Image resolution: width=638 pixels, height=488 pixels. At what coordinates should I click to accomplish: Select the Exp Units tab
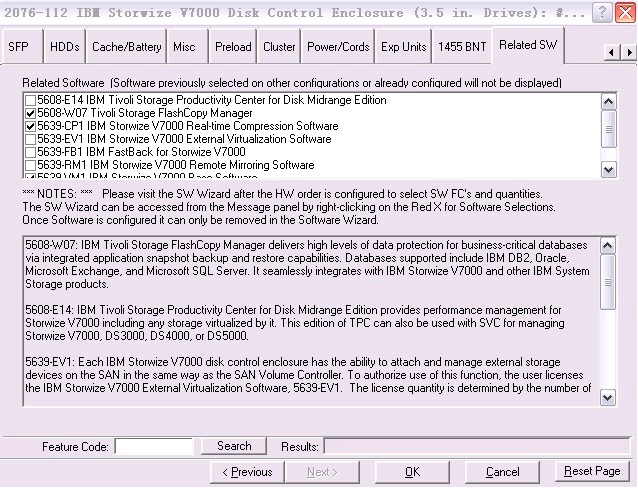pyautogui.click(x=403, y=47)
